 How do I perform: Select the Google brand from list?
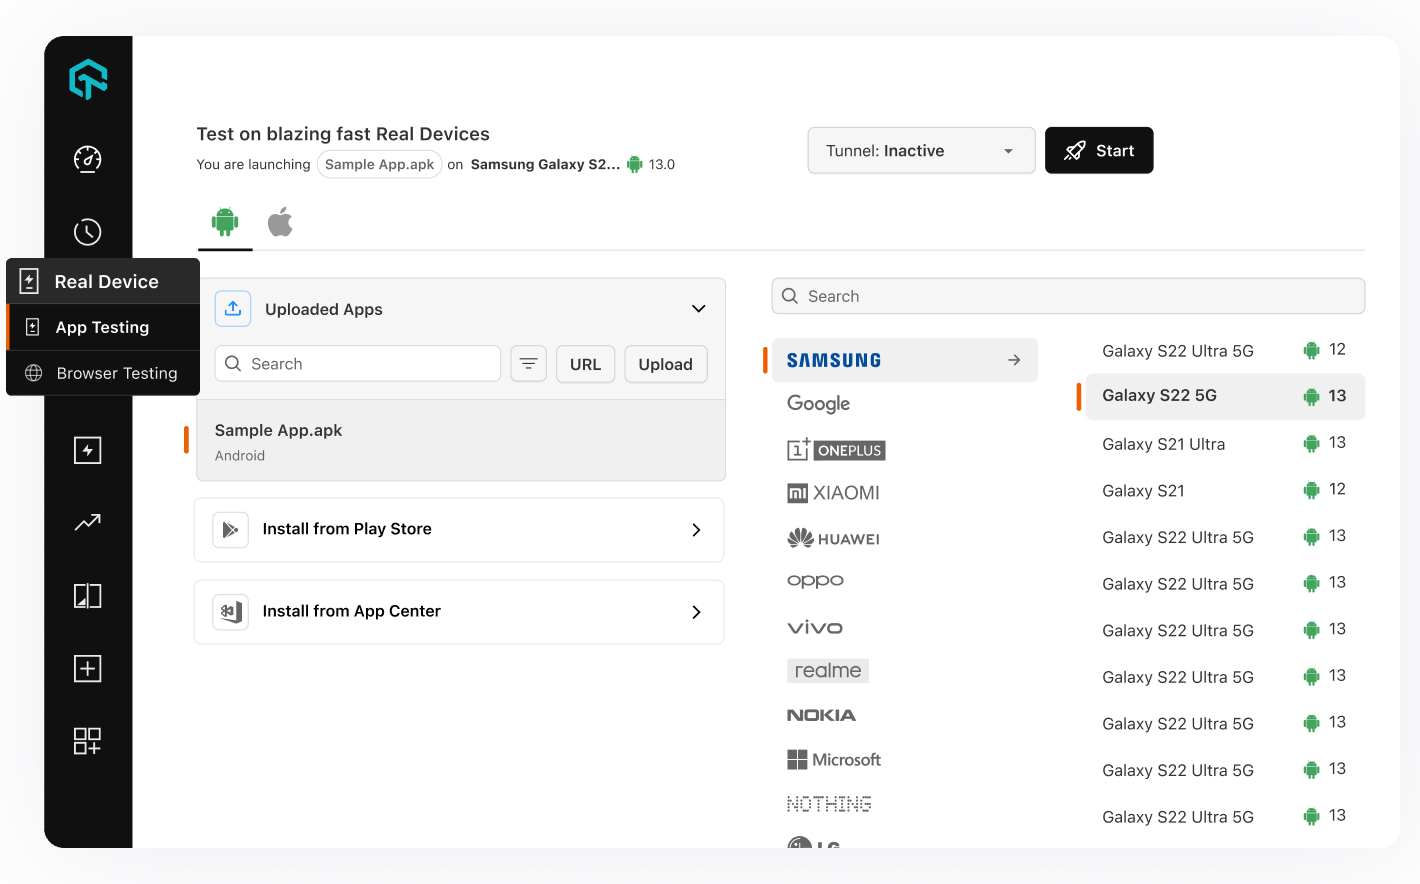(x=819, y=403)
